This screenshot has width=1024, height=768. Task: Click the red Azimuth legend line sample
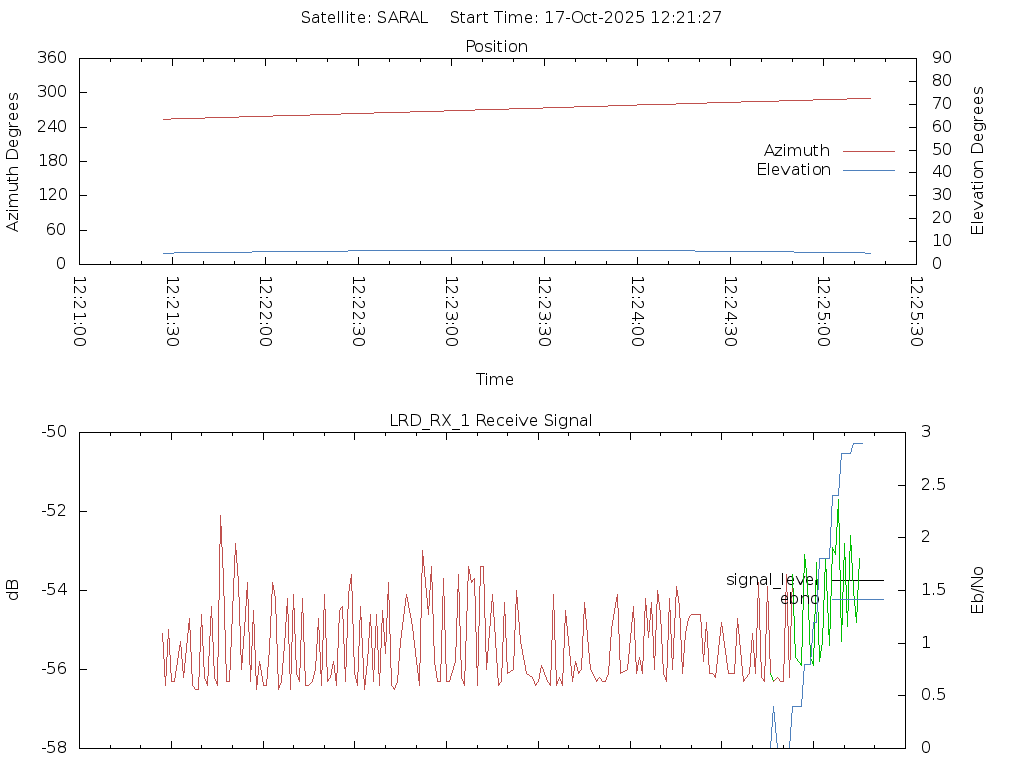[868, 151]
